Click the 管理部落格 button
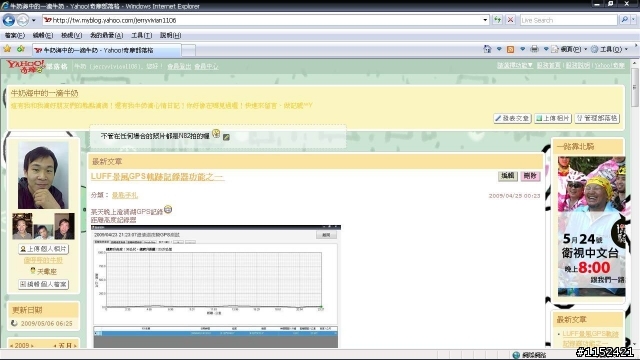Screen dimensions: 640x360 pyautogui.click(x=597, y=118)
